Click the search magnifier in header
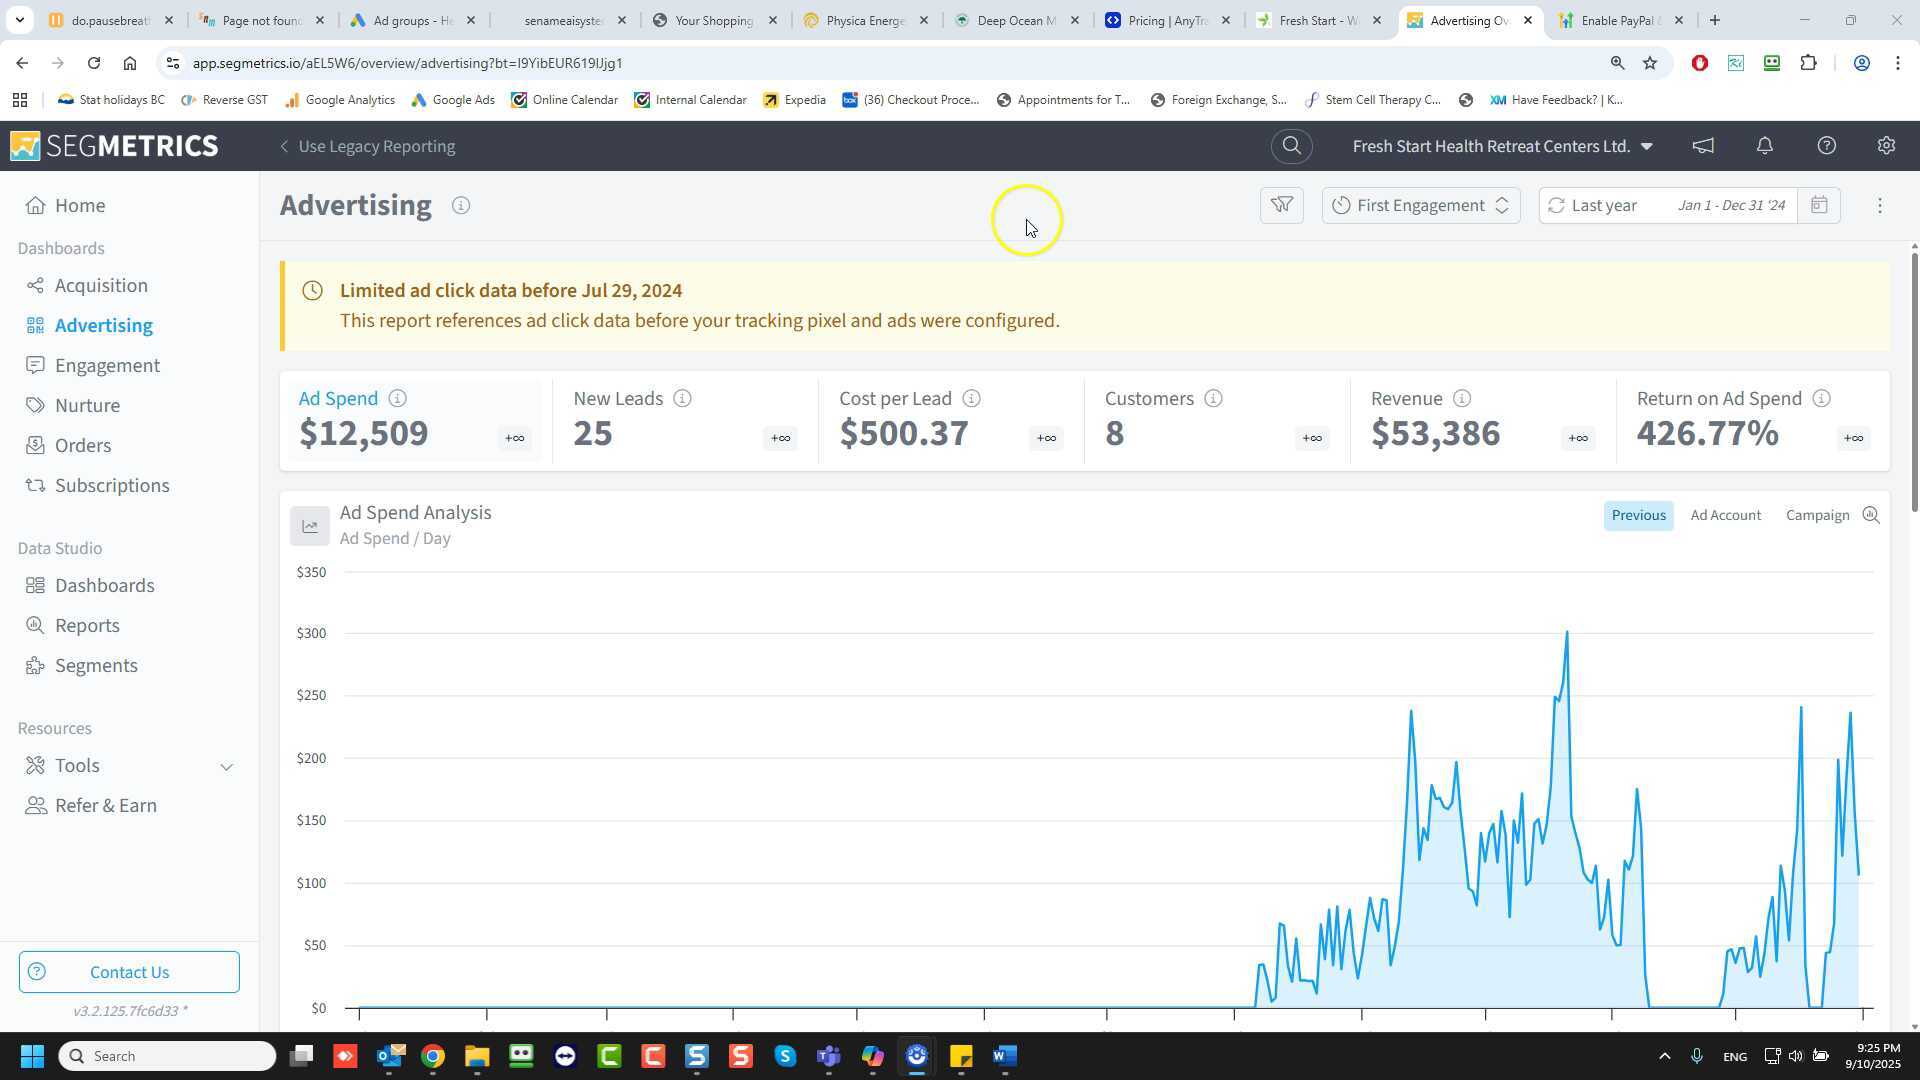1920x1080 pixels. click(1291, 146)
